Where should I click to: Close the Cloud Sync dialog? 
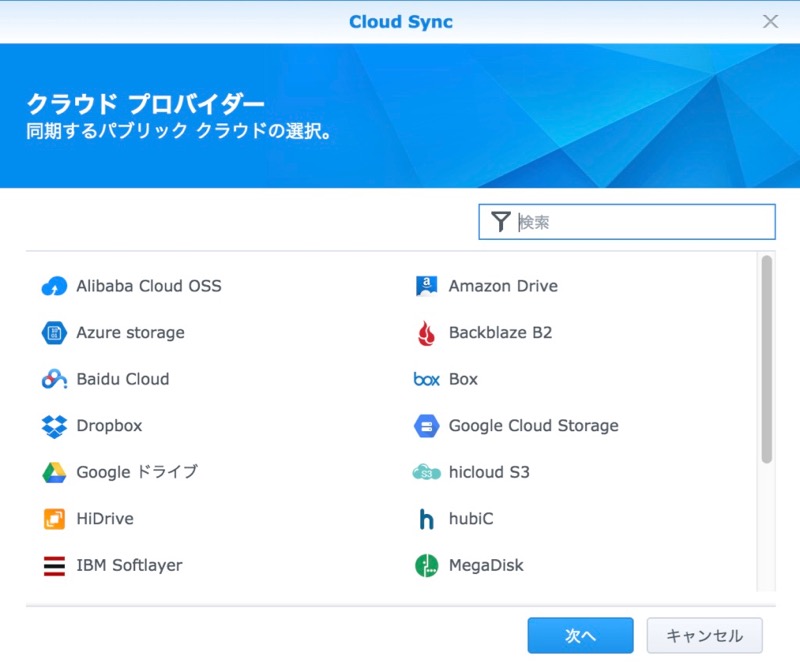tap(770, 21)
